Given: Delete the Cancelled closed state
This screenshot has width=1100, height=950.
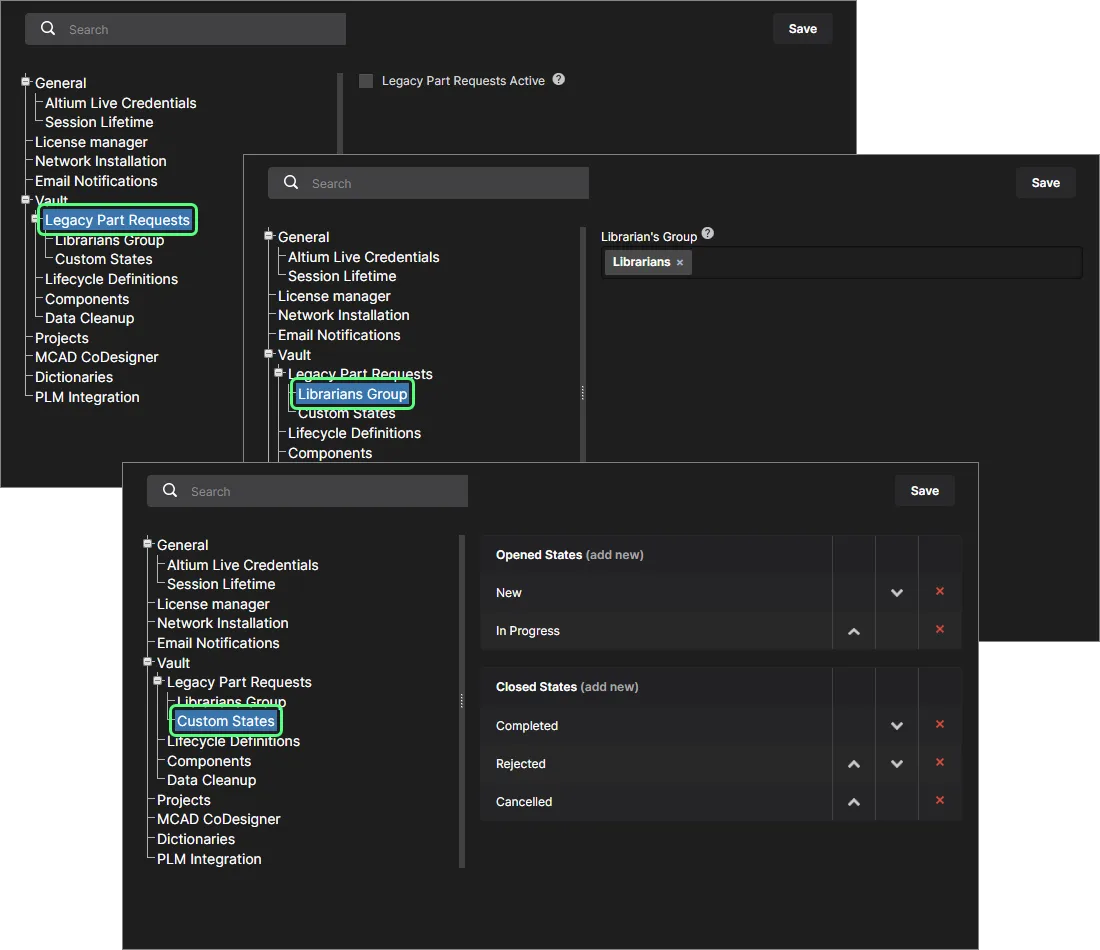Looking at the screenshot, I should (x=939, y=801).
